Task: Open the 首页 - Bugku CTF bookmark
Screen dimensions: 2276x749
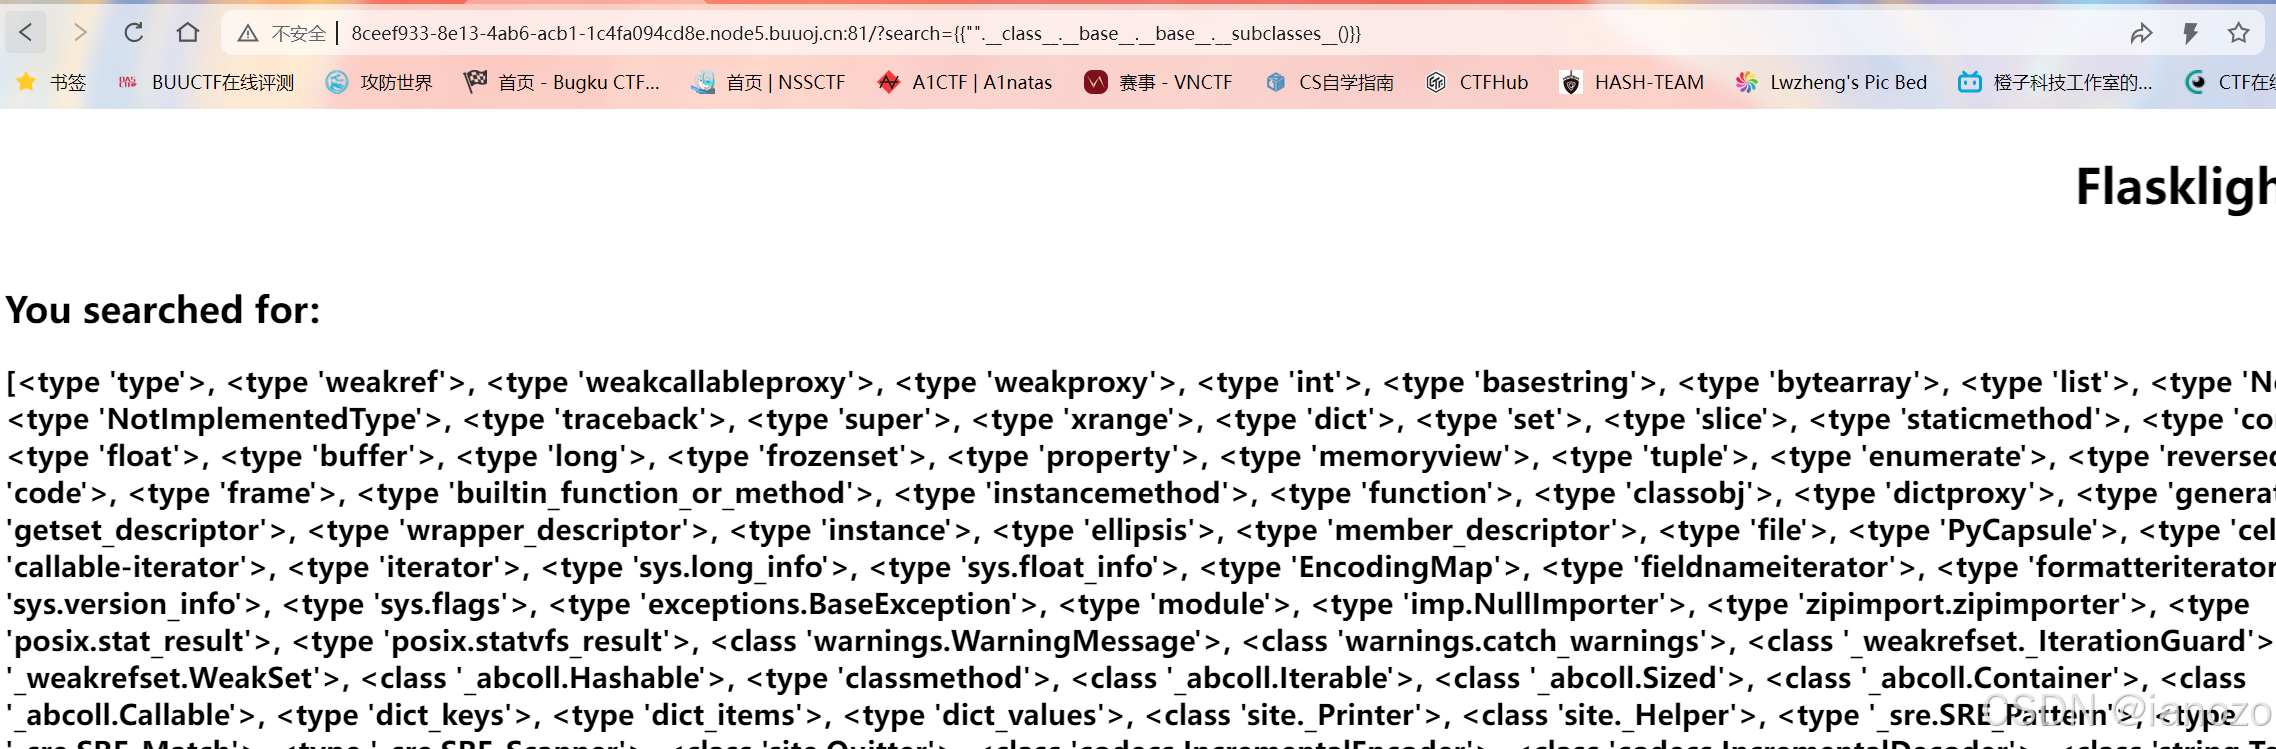Action: coord(562,82)
